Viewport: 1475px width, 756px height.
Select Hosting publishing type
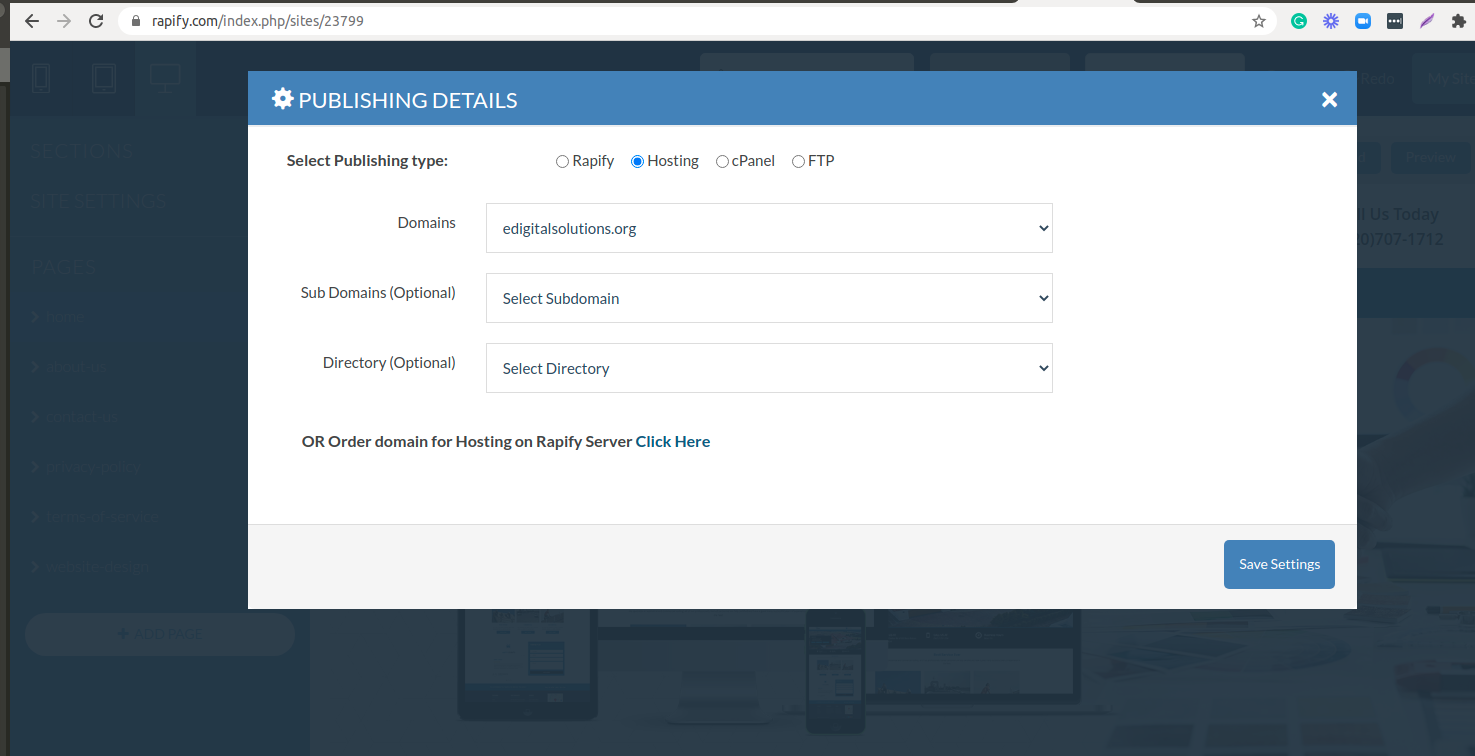[637, 162]
